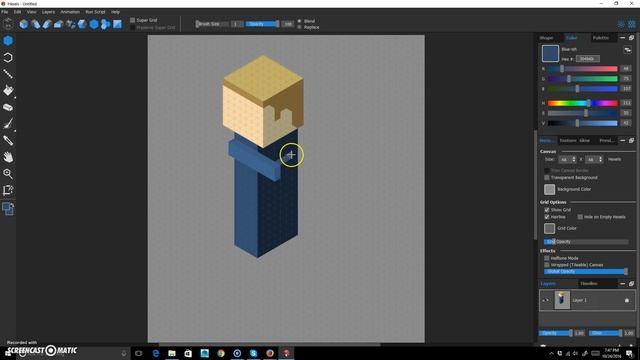Collapse the Document panel with minus button
Viewport: 640px width, 360px height.
(x=622, y=140)
